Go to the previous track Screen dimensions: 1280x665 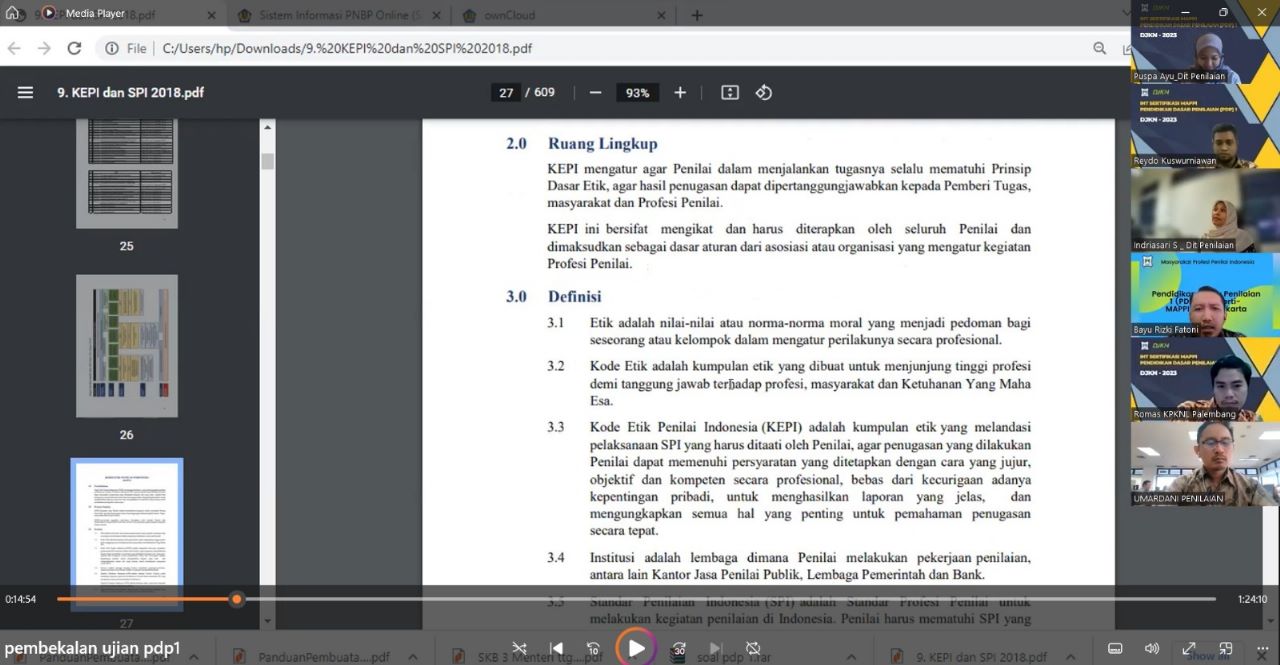click(556, 648)
